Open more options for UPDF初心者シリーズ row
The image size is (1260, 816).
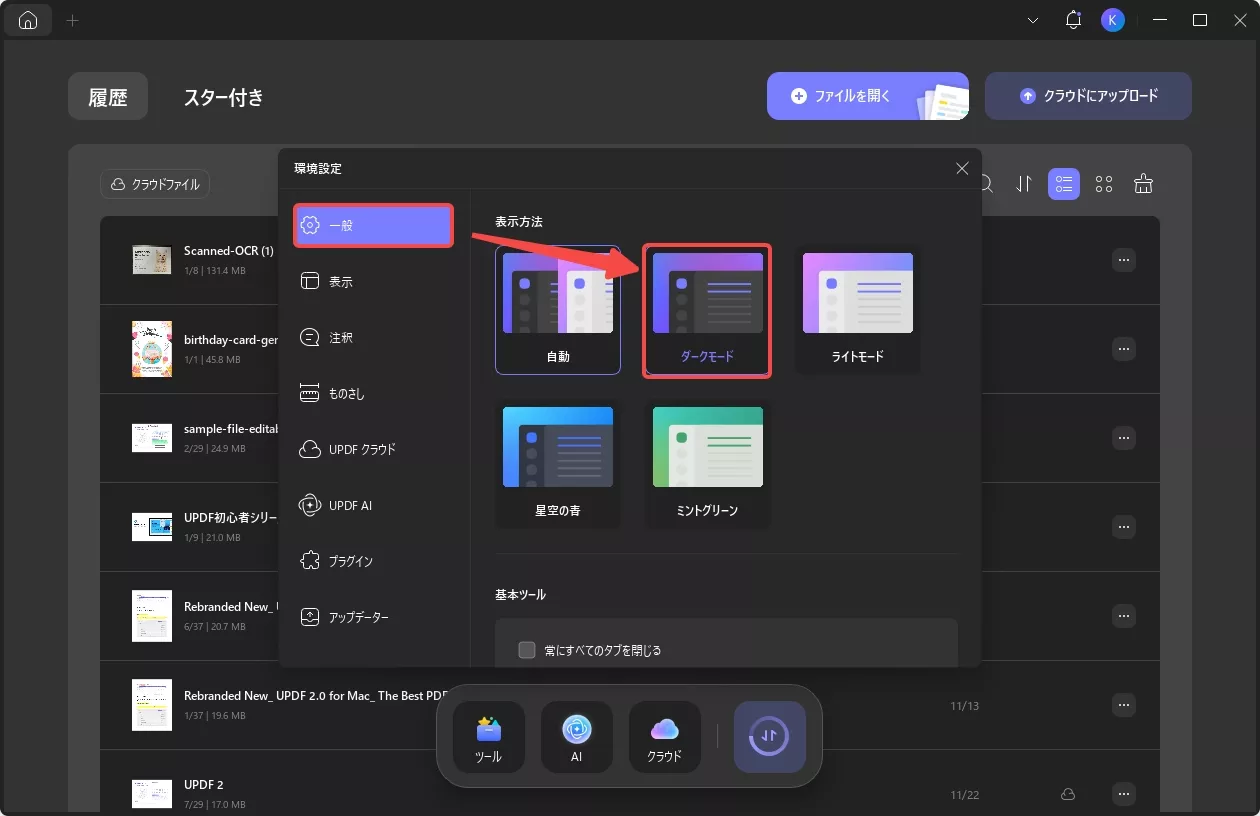coord(1124,527)
